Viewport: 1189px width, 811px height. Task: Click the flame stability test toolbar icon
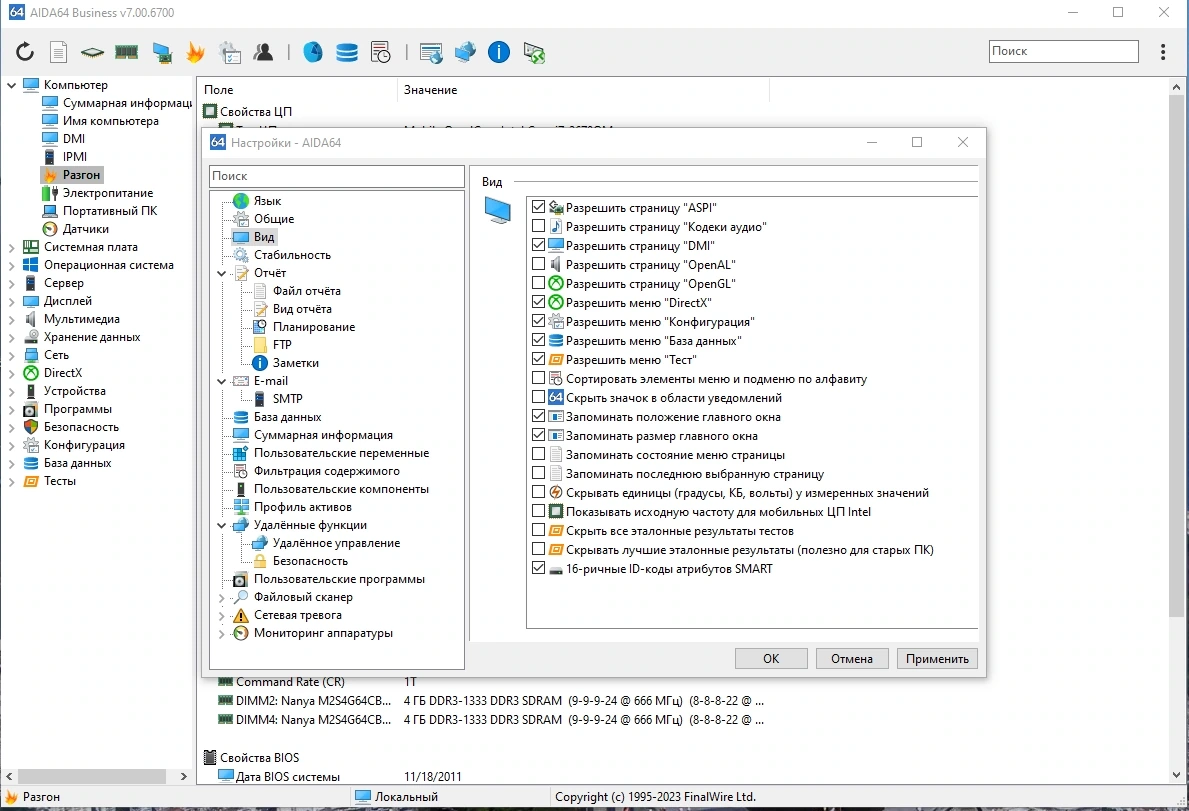[195, 52]
